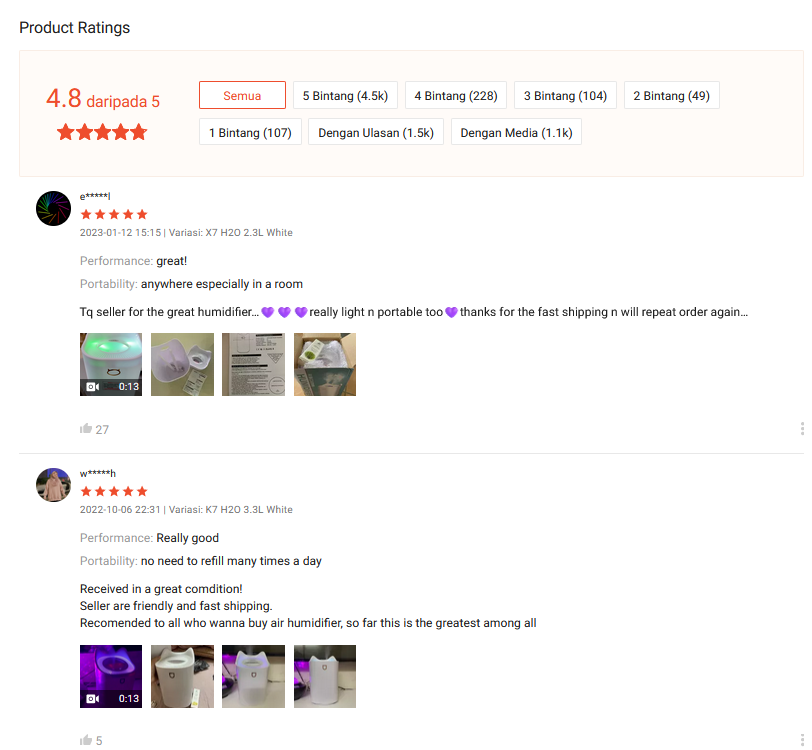Open the three-dot menu on w*****h's review
This screenshot has height=750, width=812.
click(802, 740)
